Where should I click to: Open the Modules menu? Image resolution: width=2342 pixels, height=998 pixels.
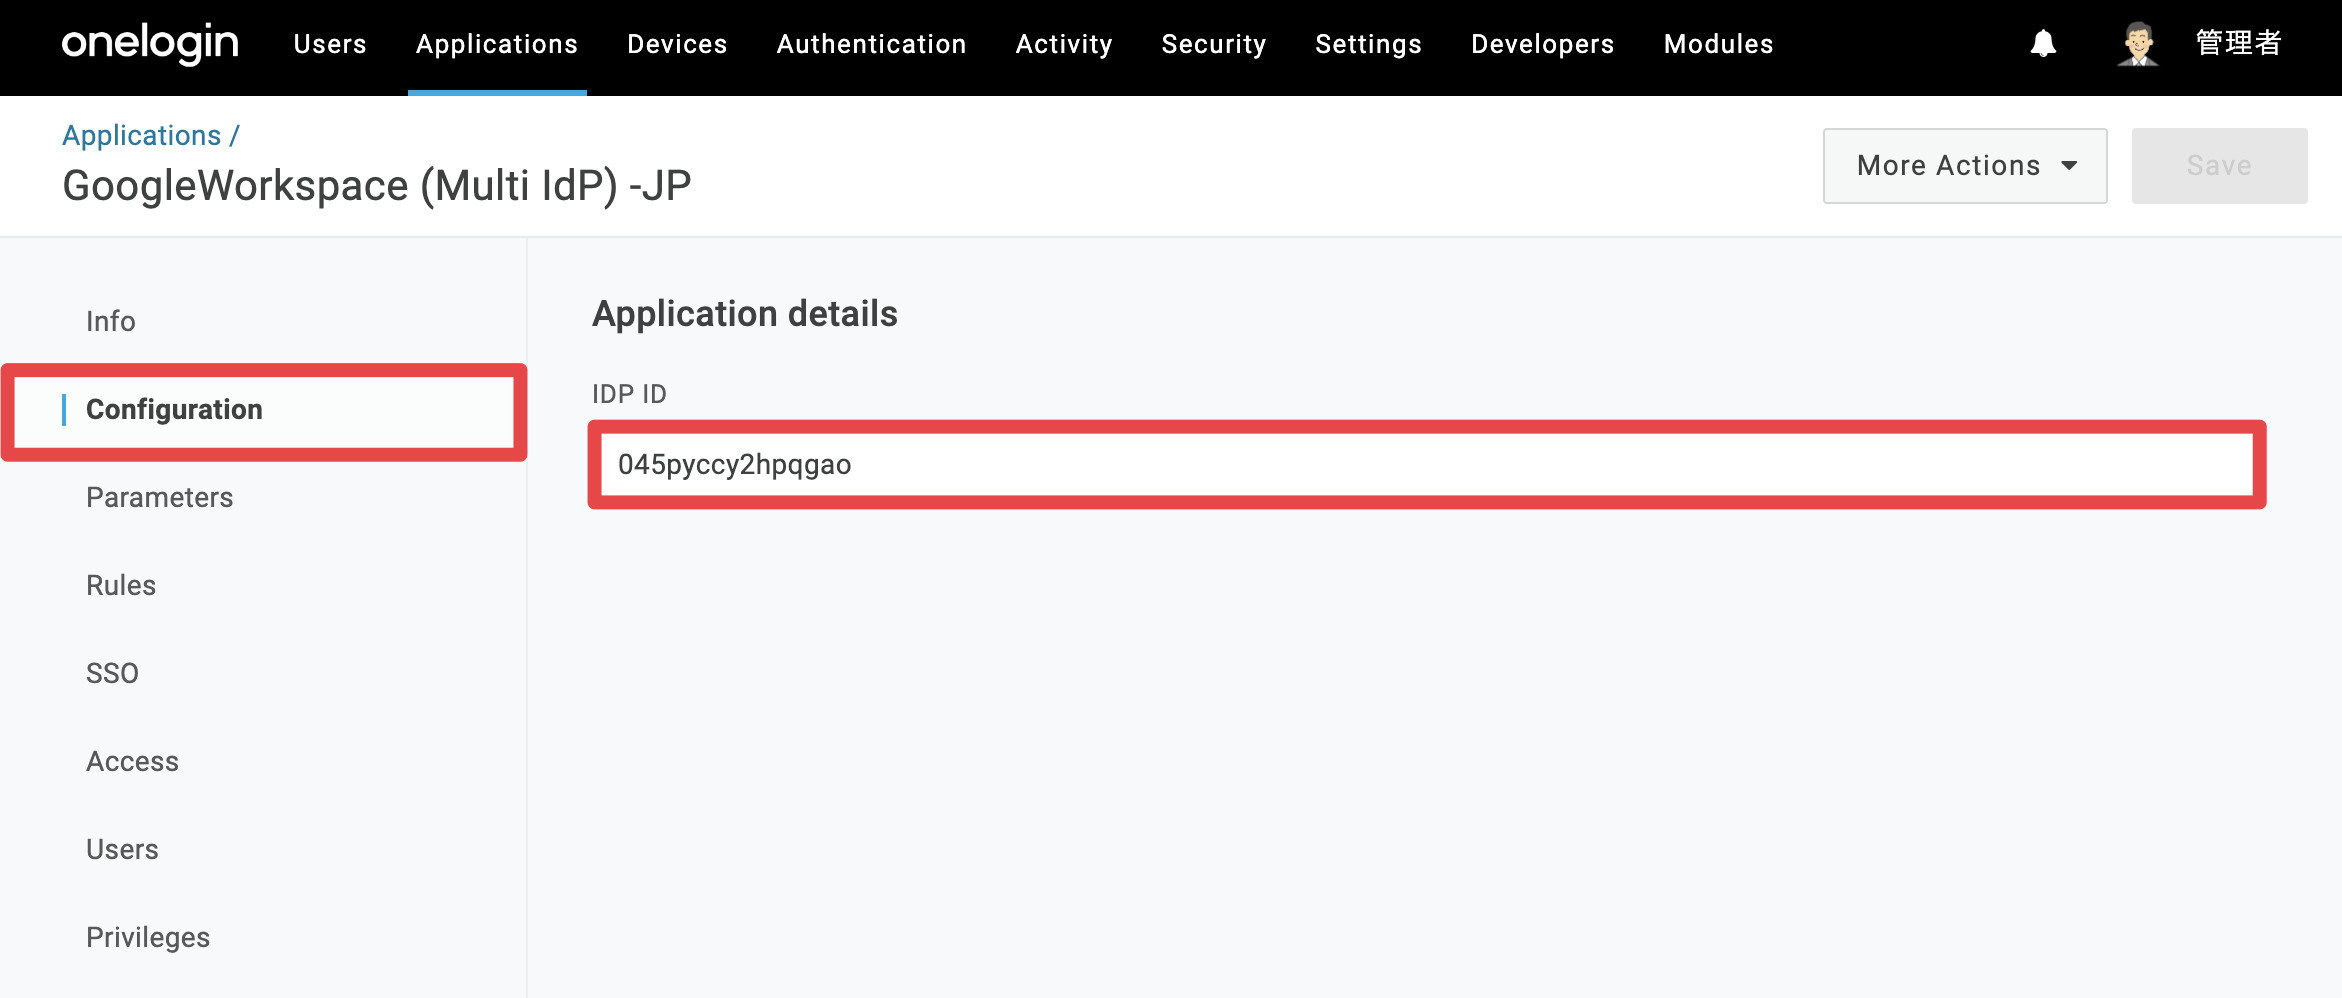[1719, 44]
